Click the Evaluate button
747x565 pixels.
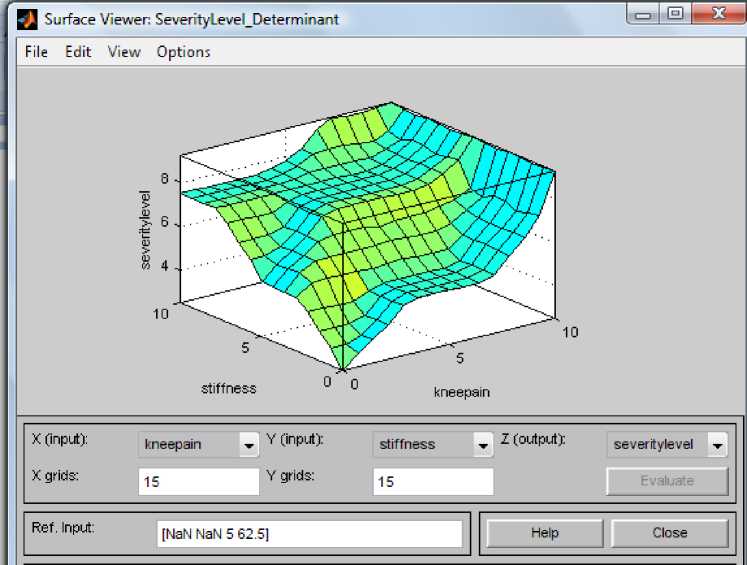tap(667, 481)
